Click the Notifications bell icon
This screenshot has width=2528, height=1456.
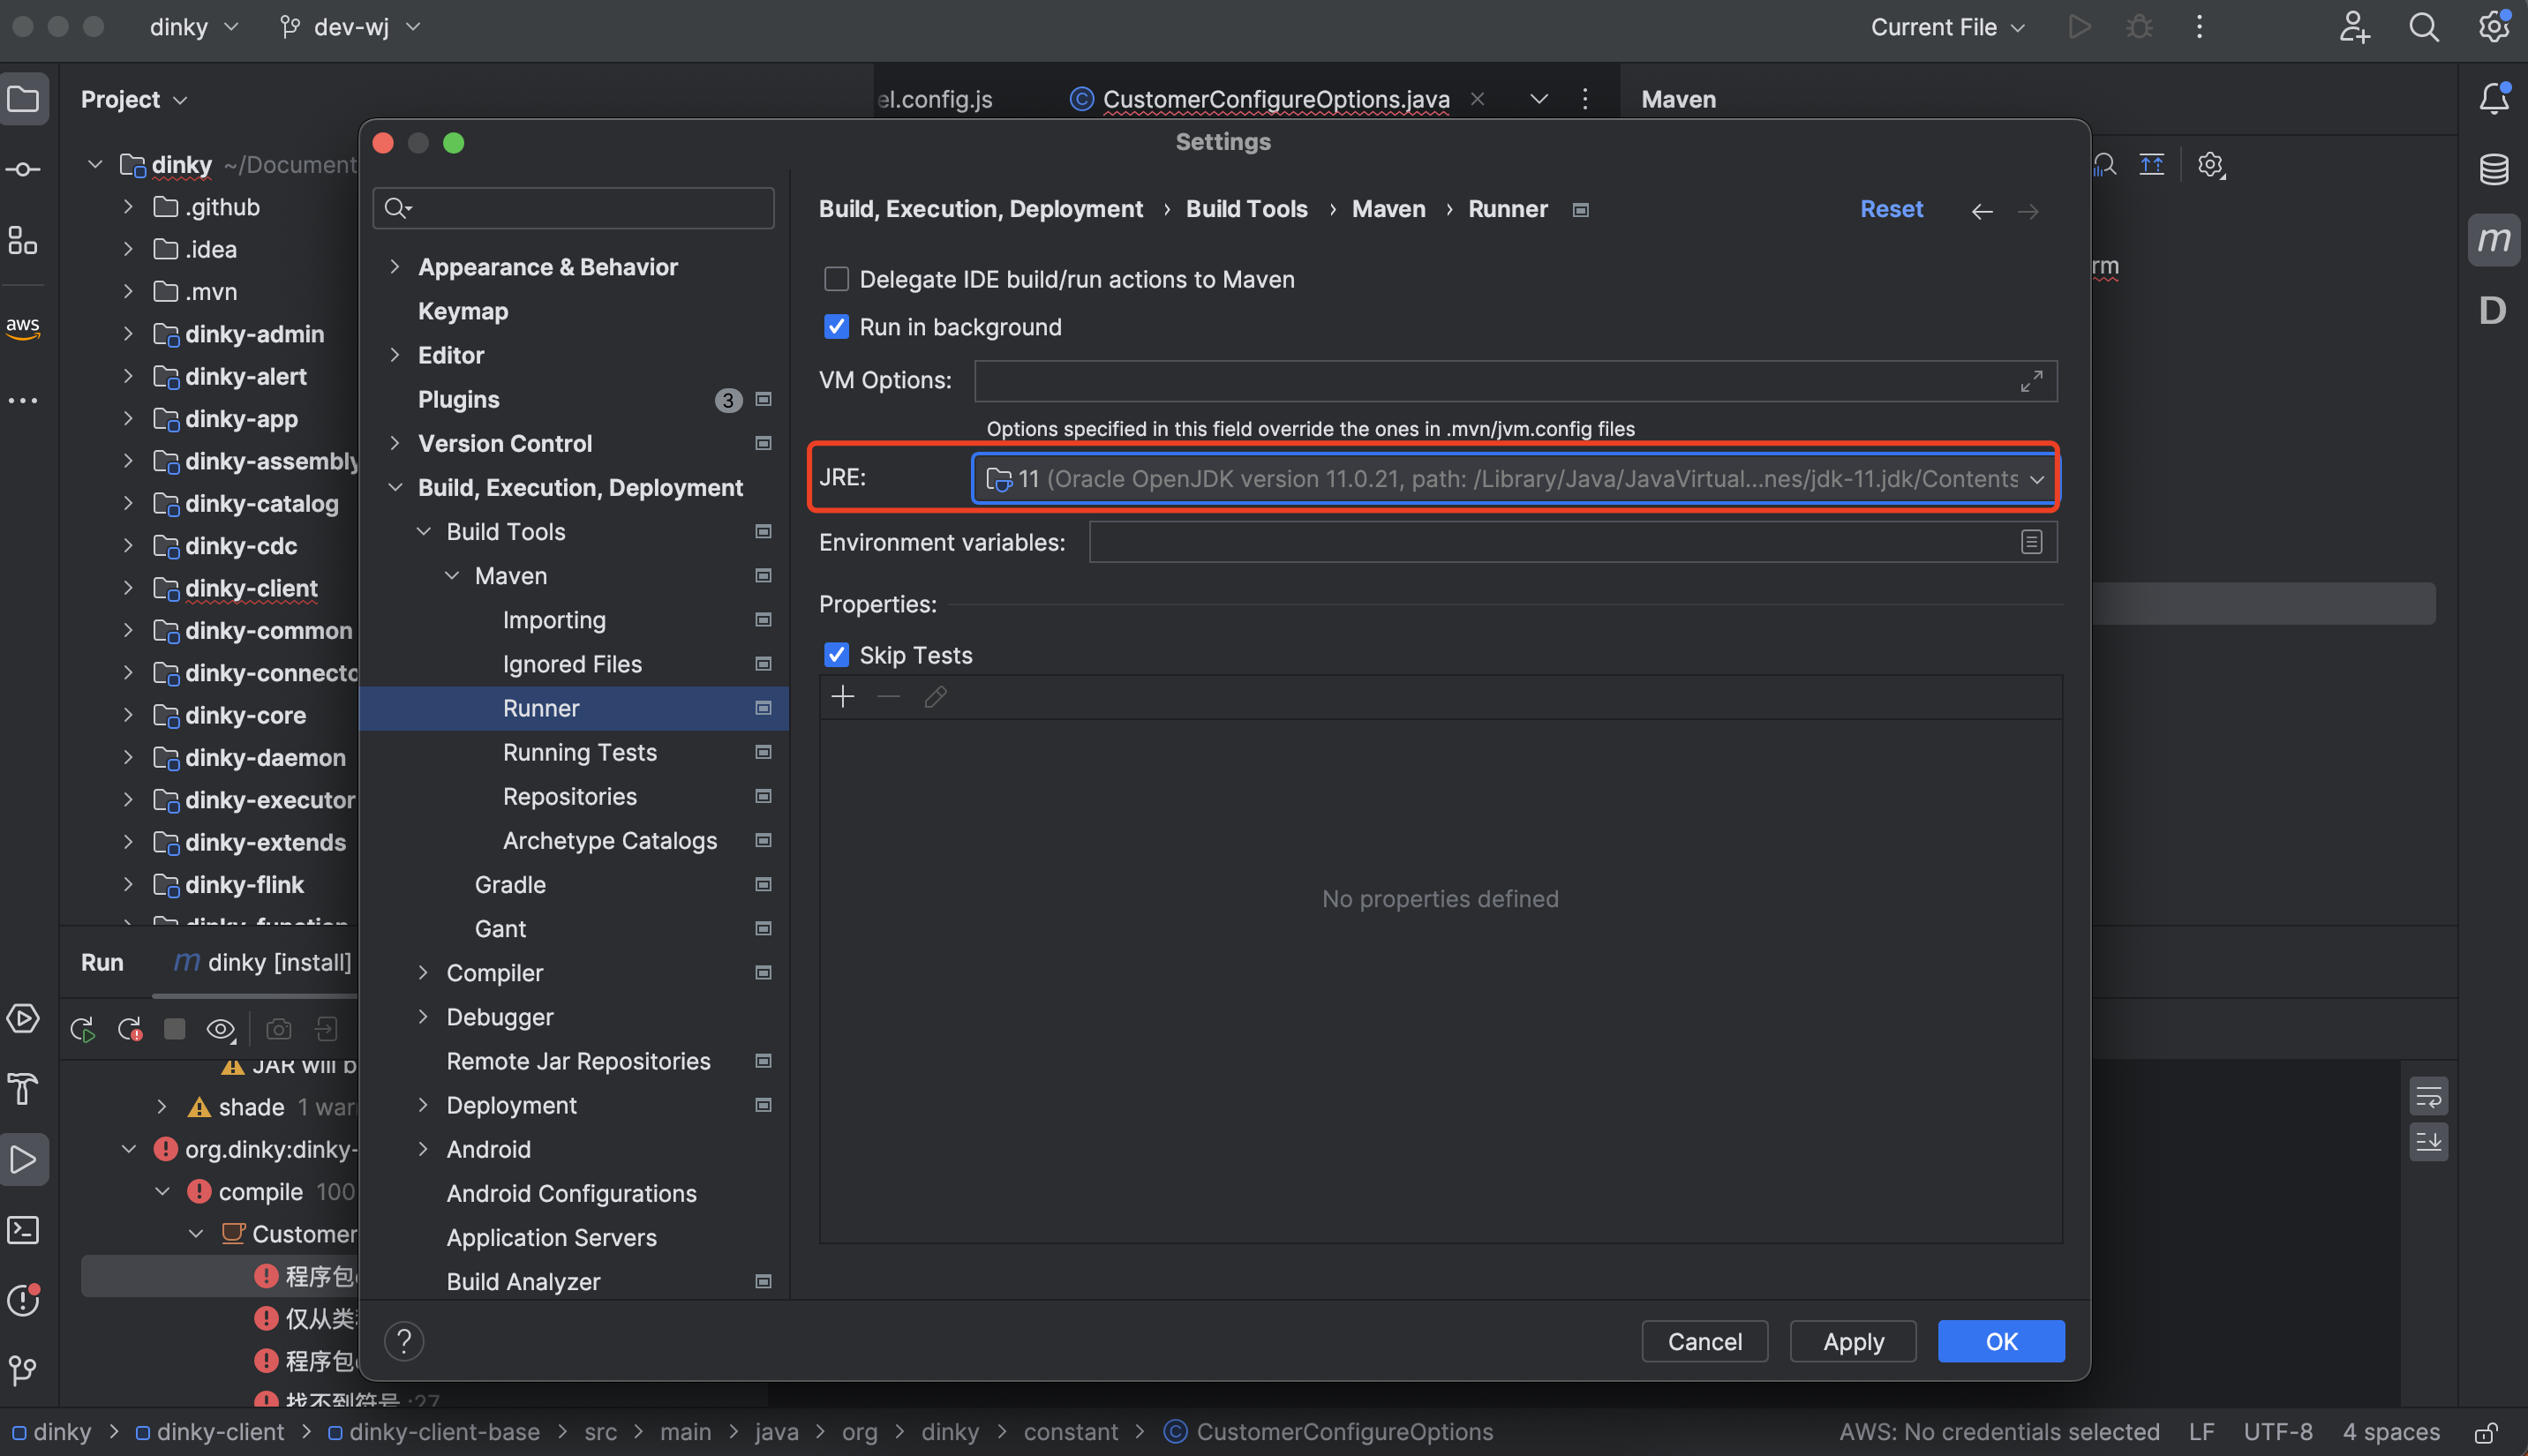point(2492,98)
